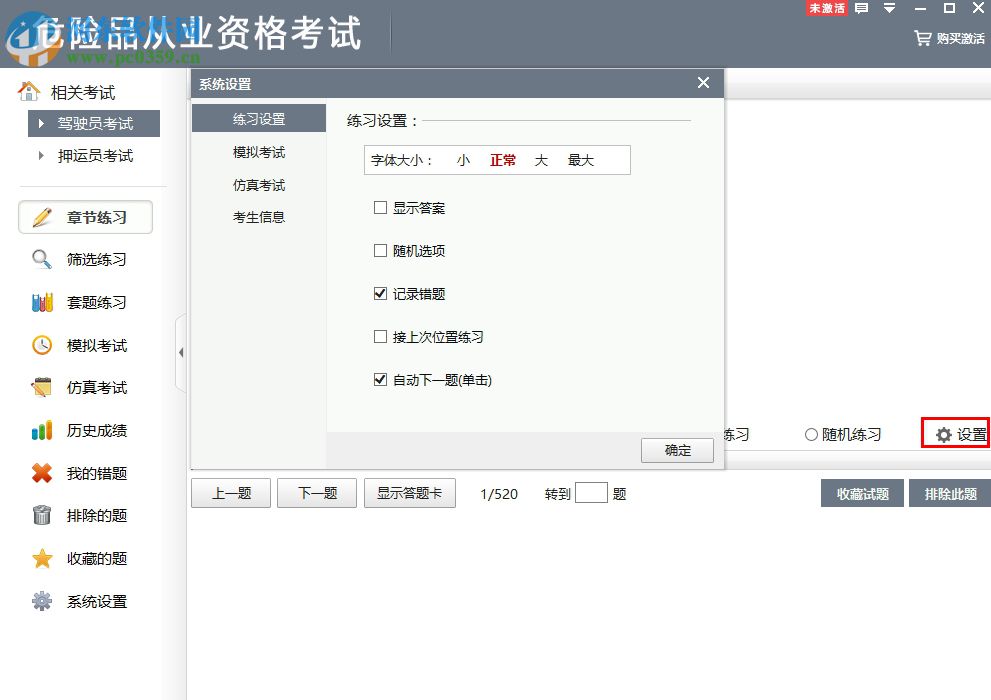View 历史成绩 chart icon
The width and height of the screenshot is (991, 700).
point(40,430)
